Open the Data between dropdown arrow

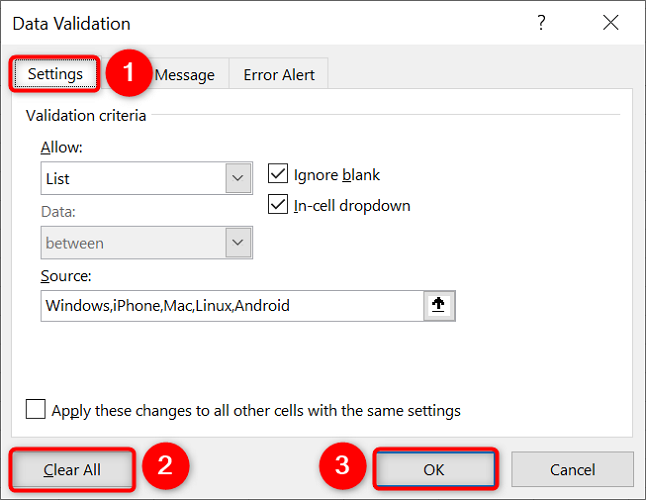(x=238, y=243)
